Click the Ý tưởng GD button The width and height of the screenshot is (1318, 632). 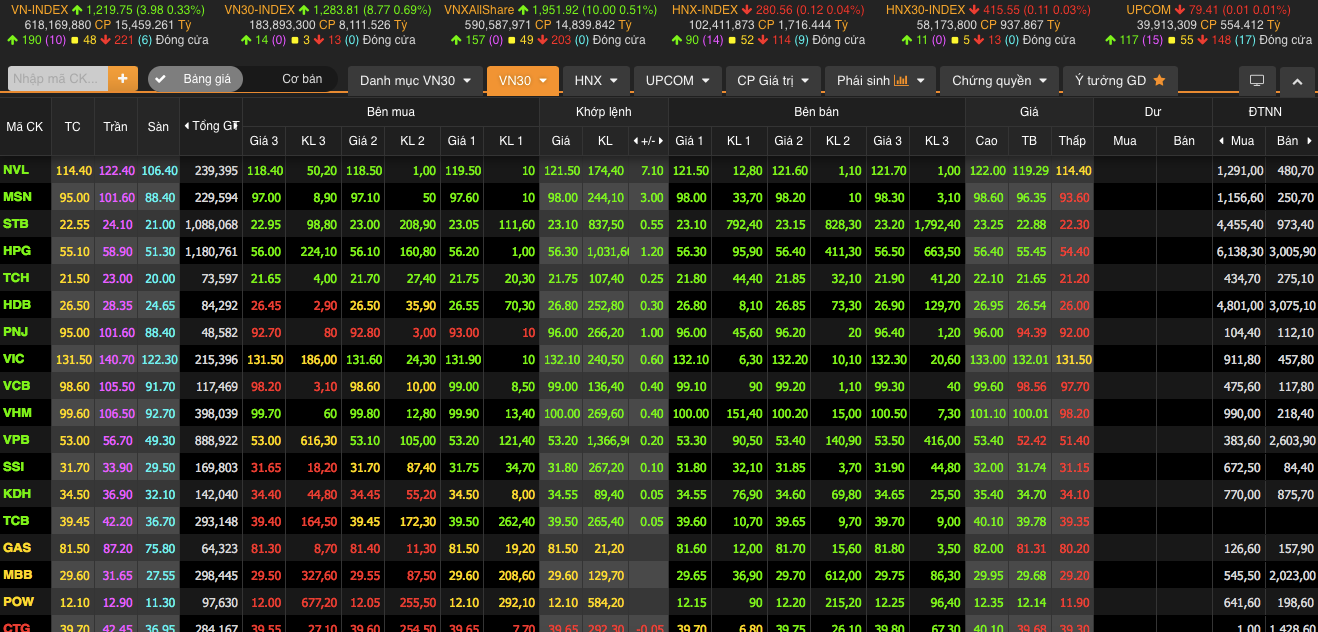pyautogui.click(x=1119, y=81)
